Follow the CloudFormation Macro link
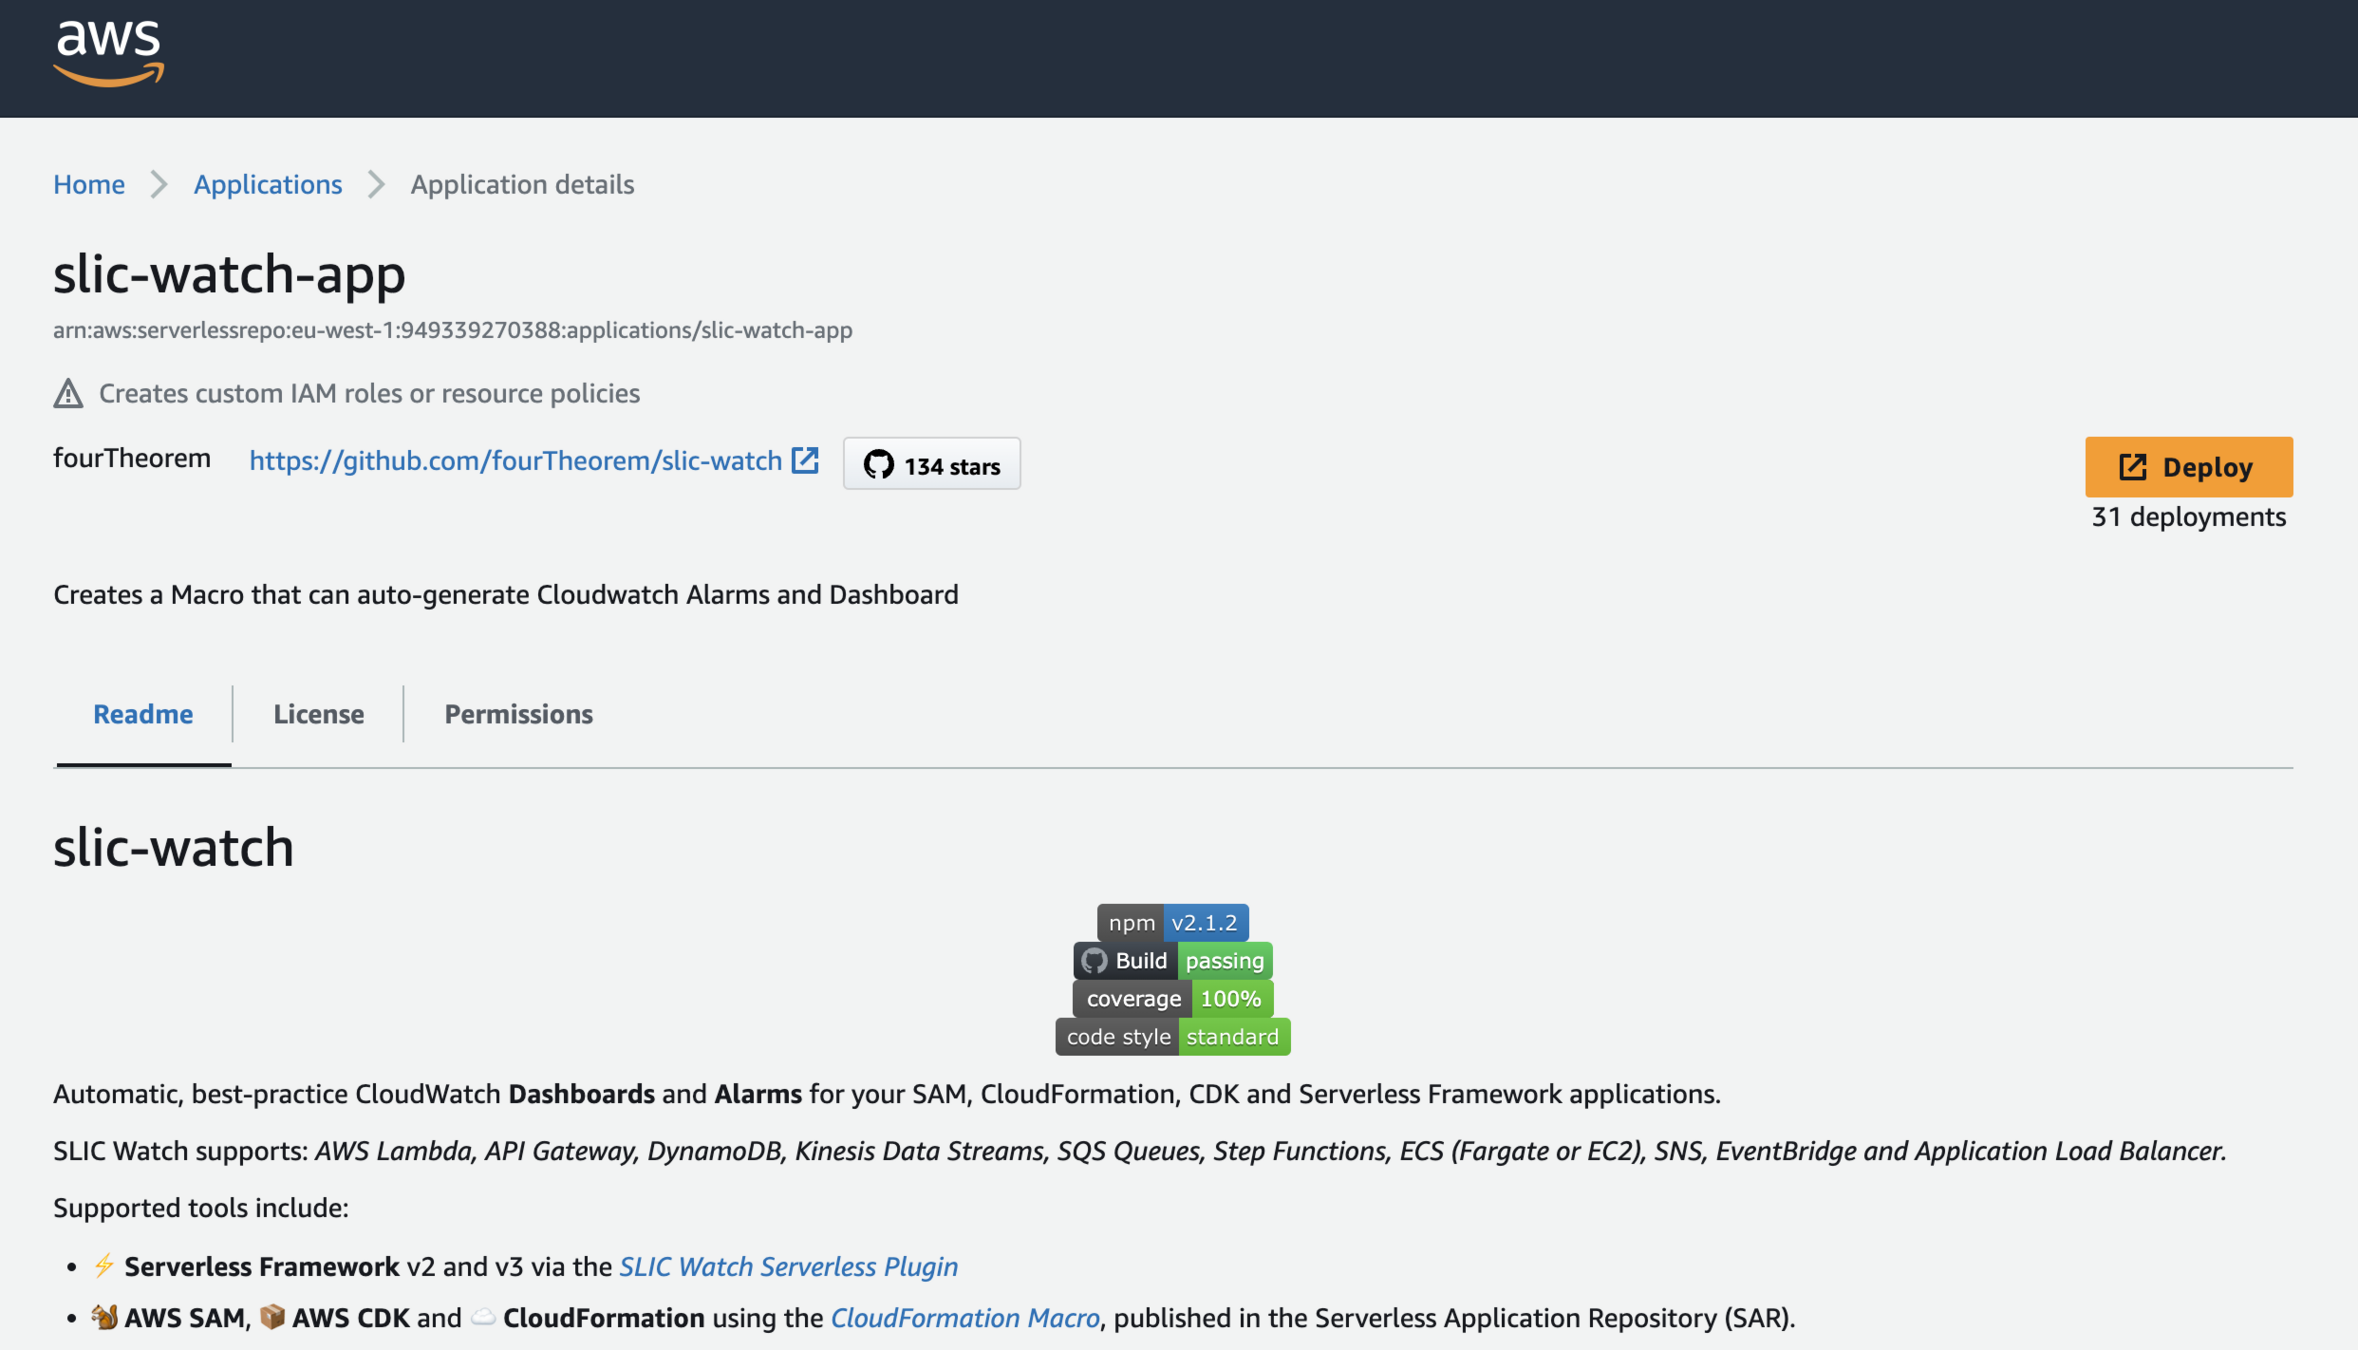Screen dimensions: 2358x1350 (x=964, y=1318)
